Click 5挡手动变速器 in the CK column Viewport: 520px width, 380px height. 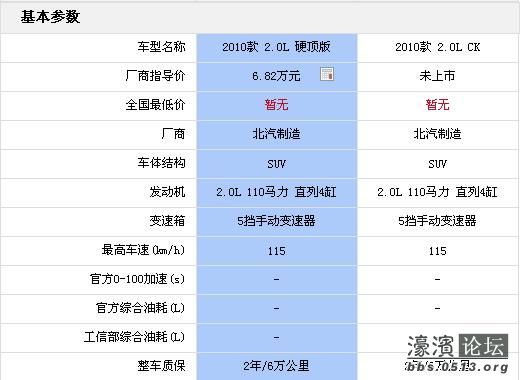(x=437, y=221)
